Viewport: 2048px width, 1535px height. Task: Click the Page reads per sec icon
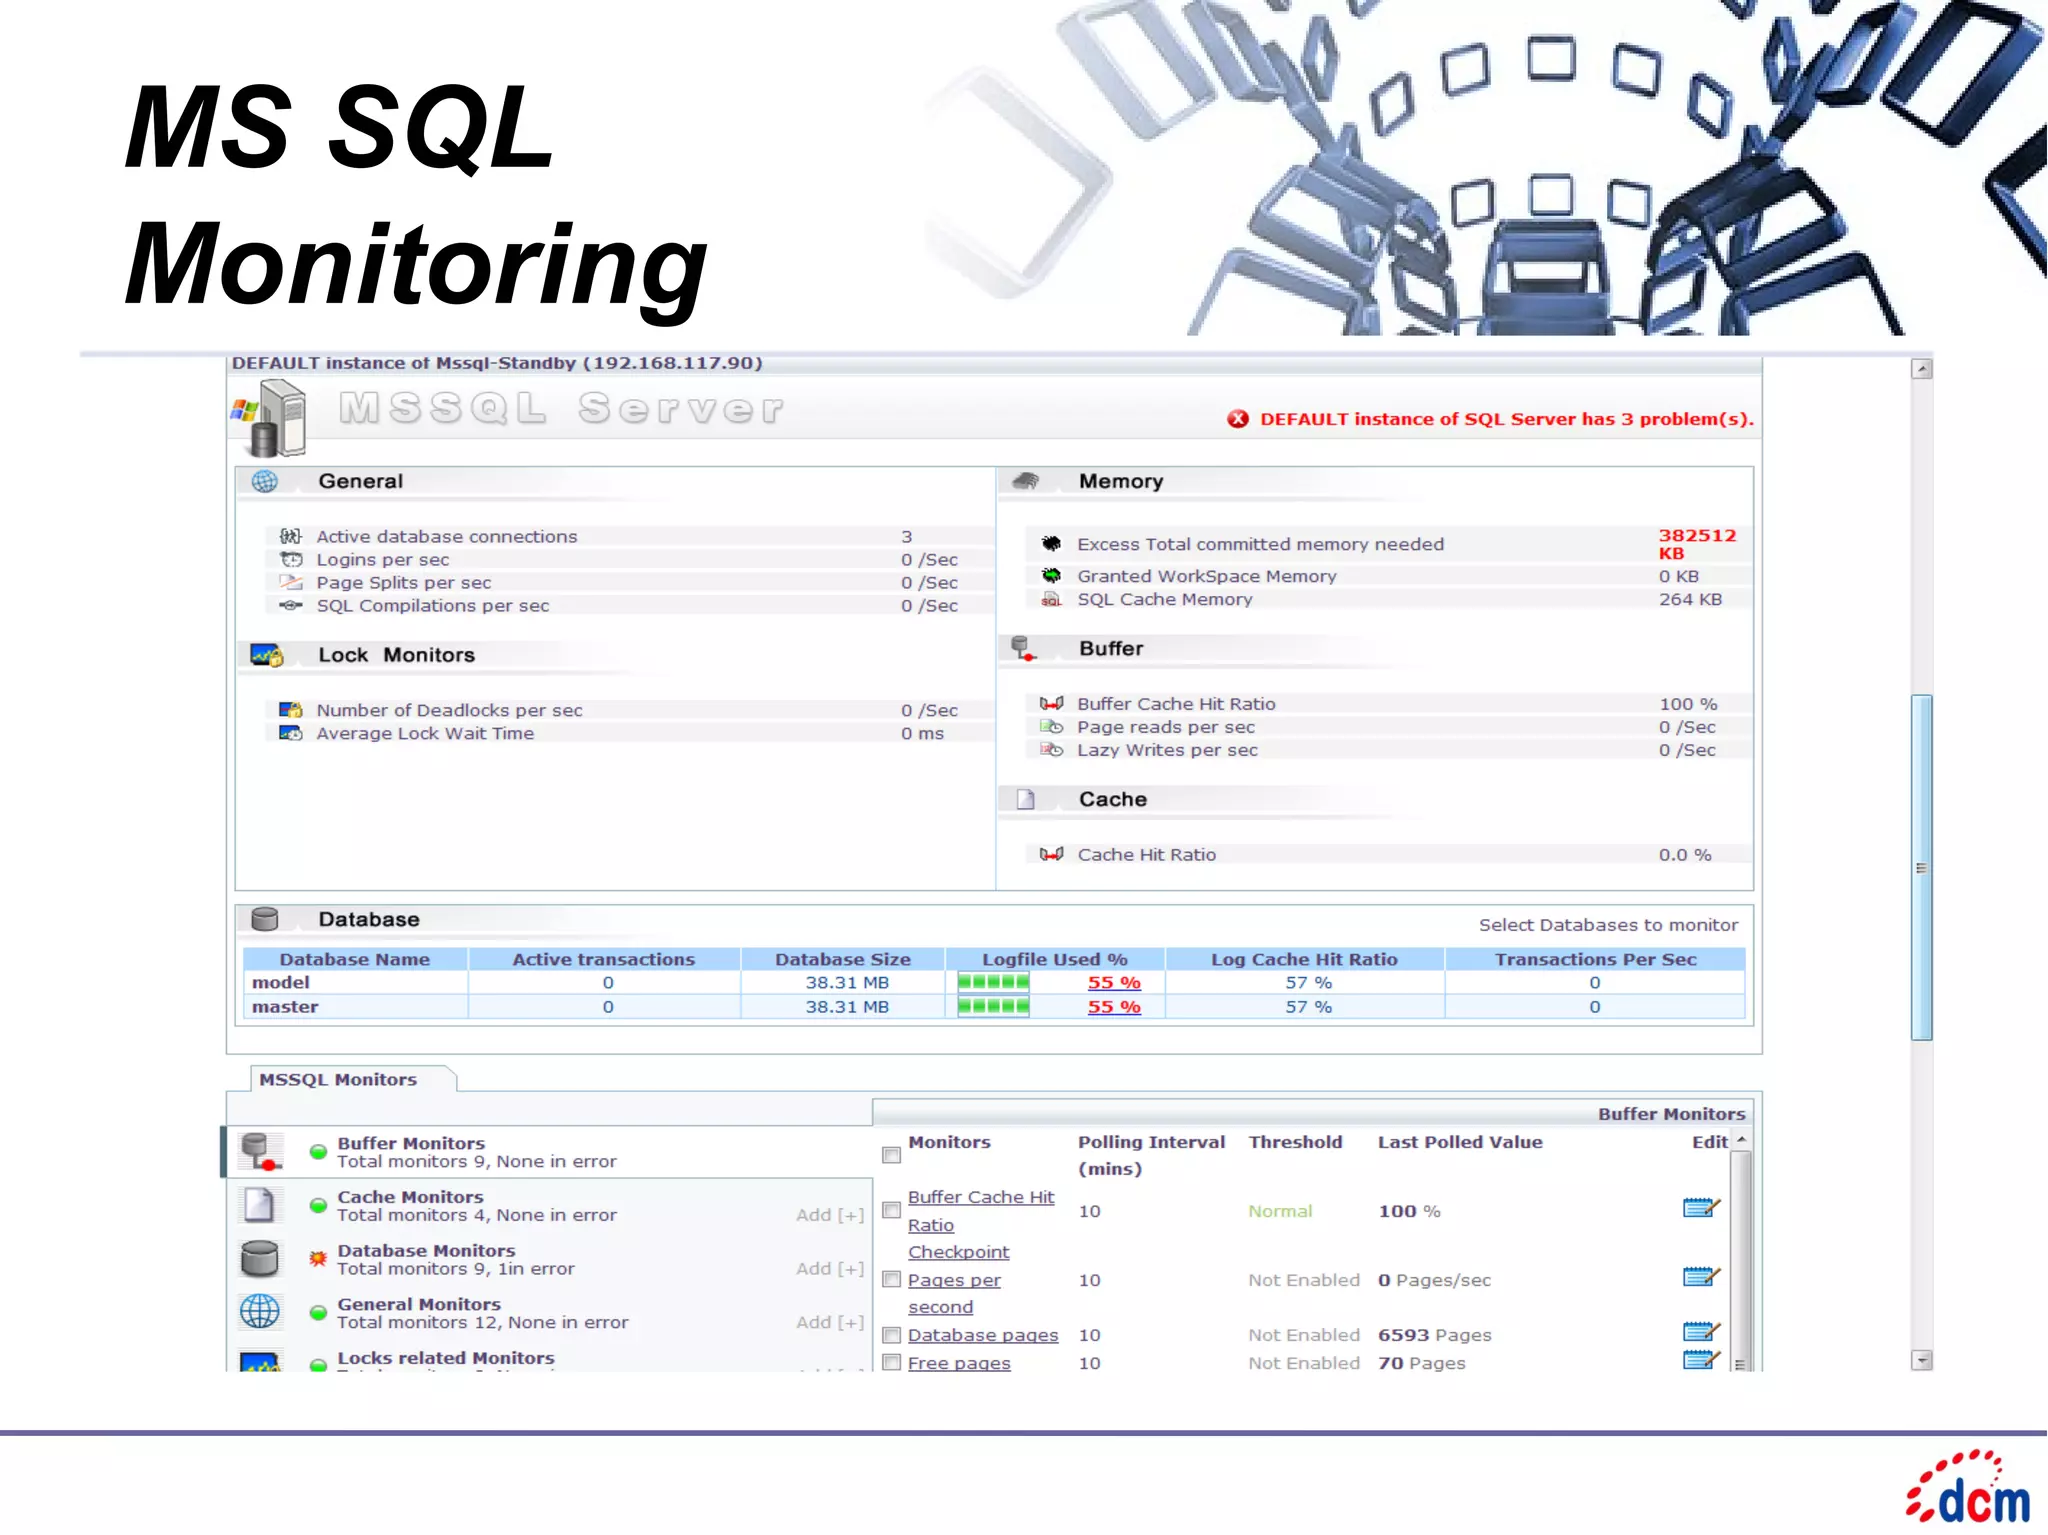(1051, 726)
